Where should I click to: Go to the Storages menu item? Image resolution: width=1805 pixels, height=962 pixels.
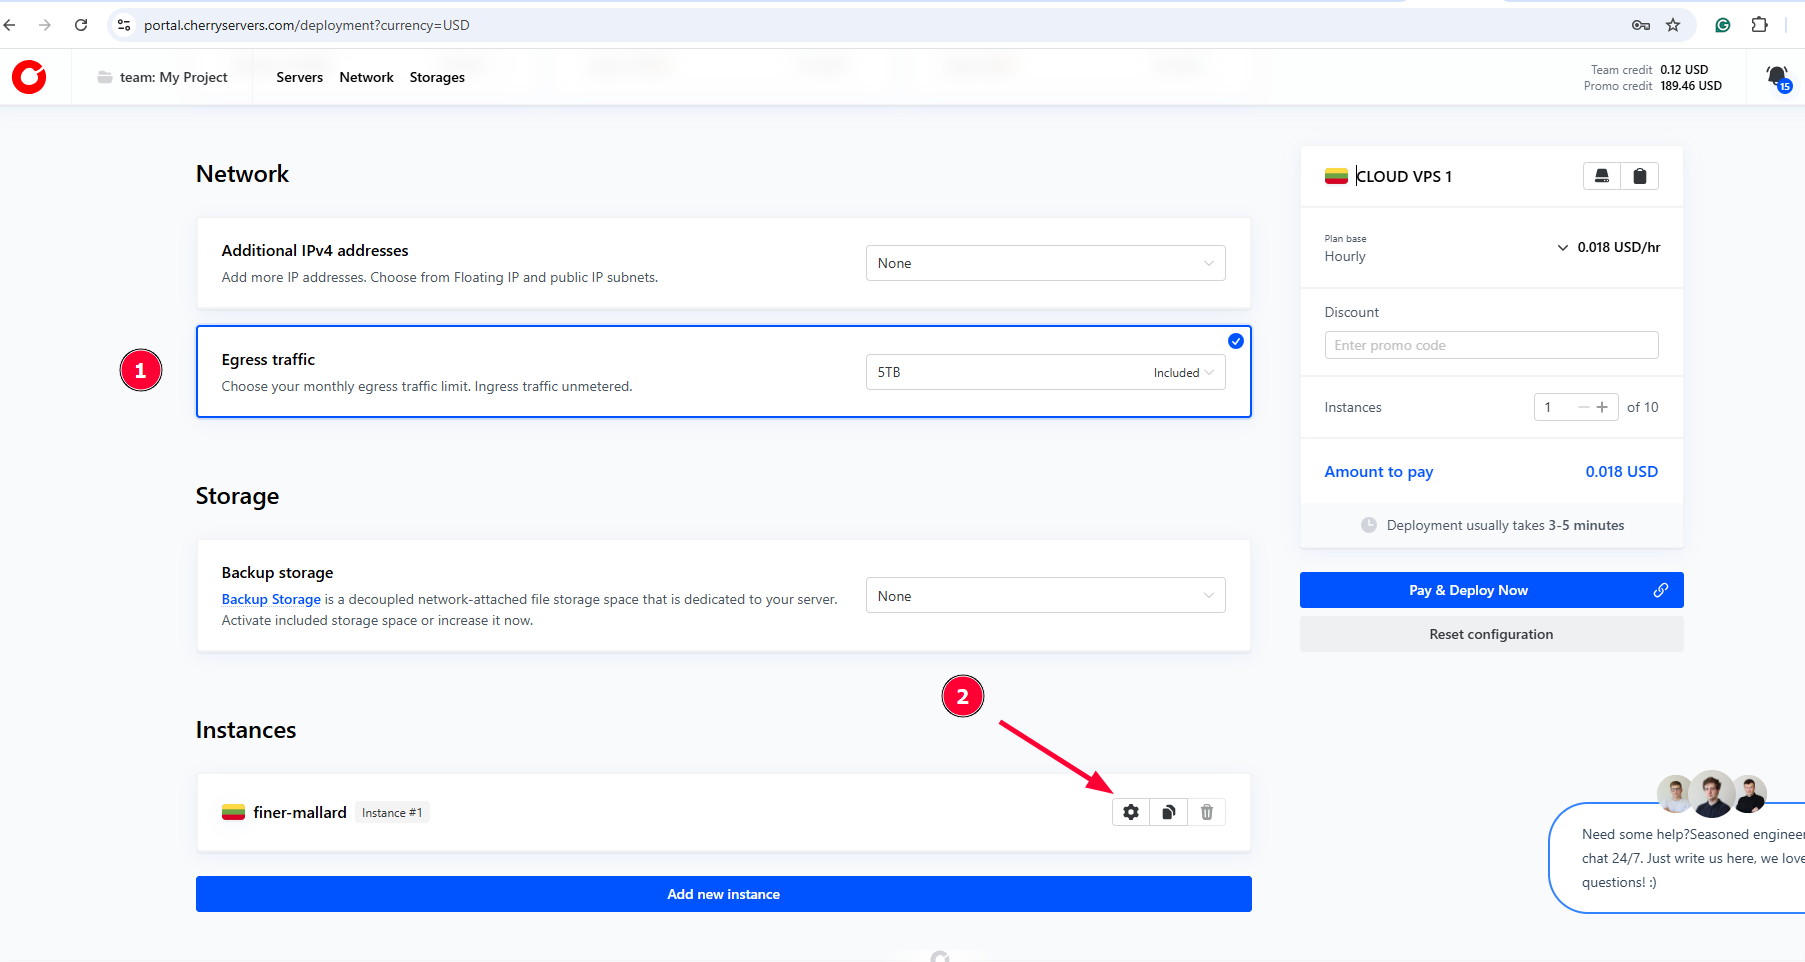point(437,77)
